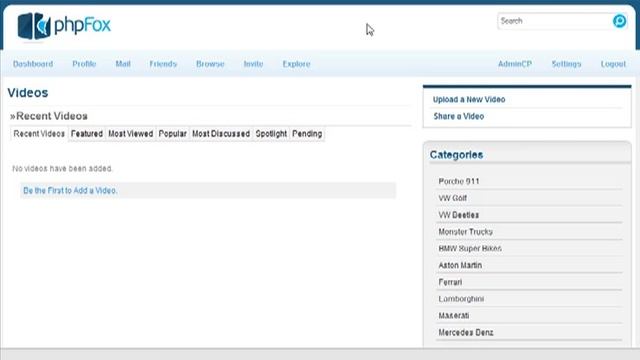The height and width of the screenshot is (360, 640).
Task: Select the Porche 911 category
Action: 459,181
